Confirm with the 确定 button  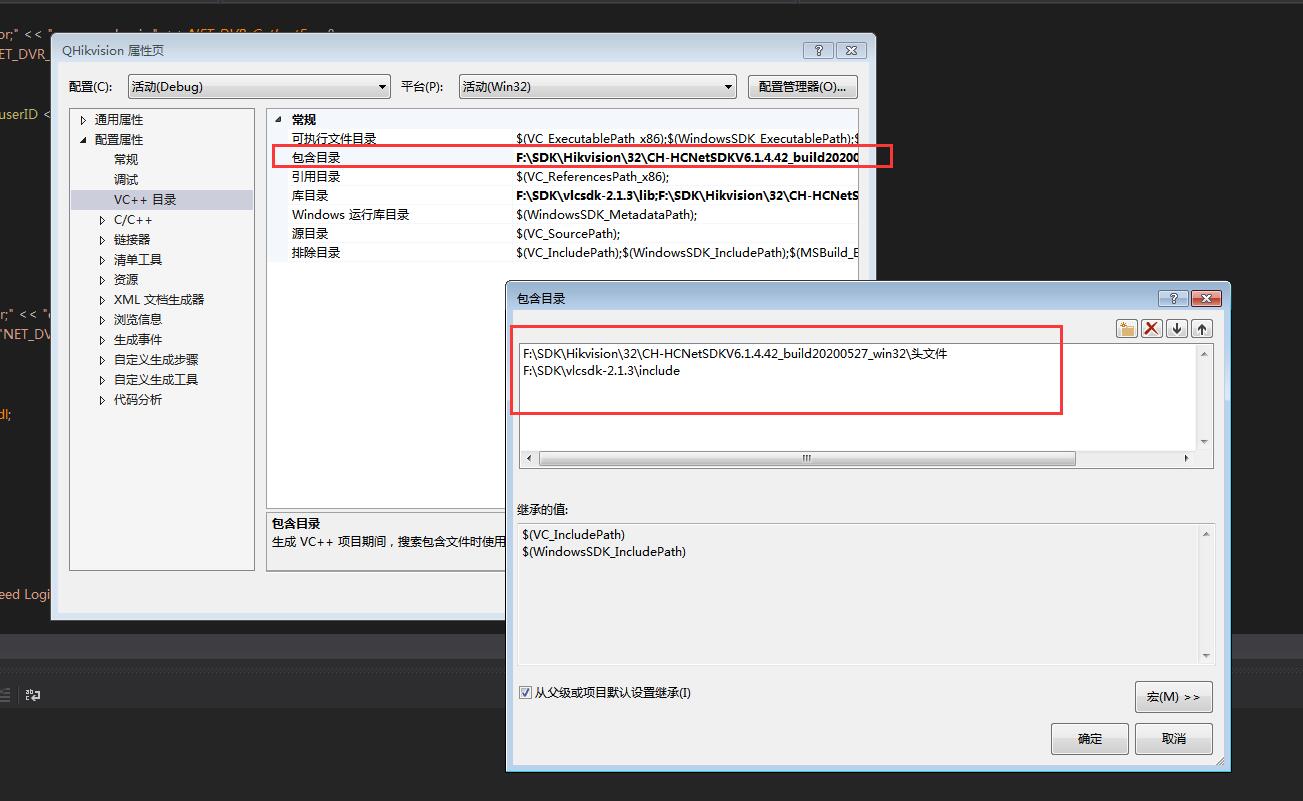click(1090, 739)
